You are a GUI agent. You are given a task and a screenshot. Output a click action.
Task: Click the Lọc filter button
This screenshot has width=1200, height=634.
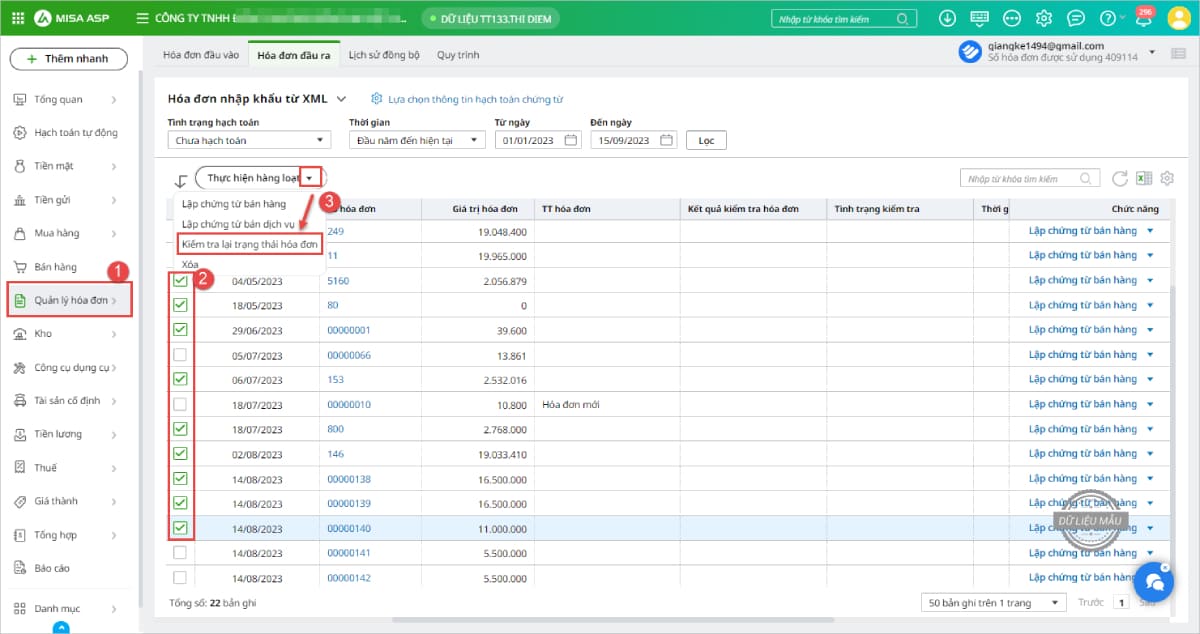point(706,141)
